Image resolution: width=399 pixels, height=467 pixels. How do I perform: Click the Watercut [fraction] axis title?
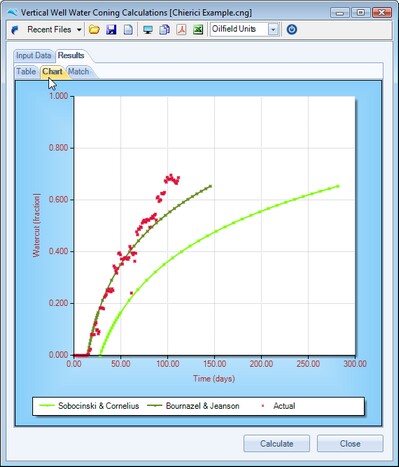(x=36, y=225)
